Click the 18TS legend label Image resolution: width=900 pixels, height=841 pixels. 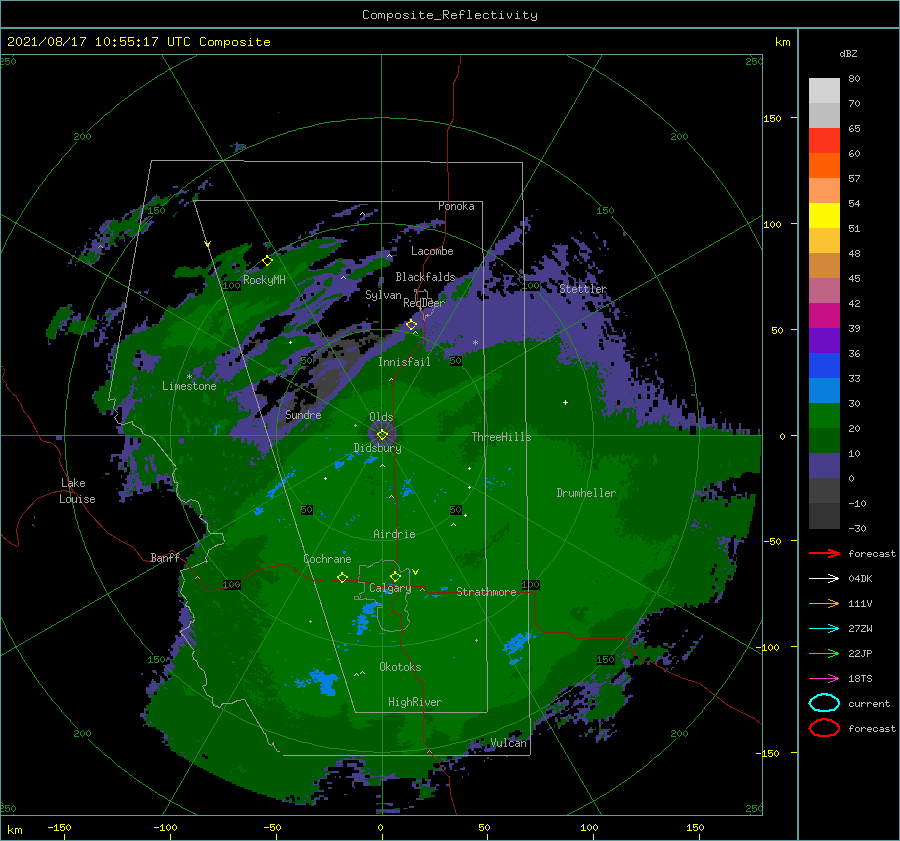point(860,679)
